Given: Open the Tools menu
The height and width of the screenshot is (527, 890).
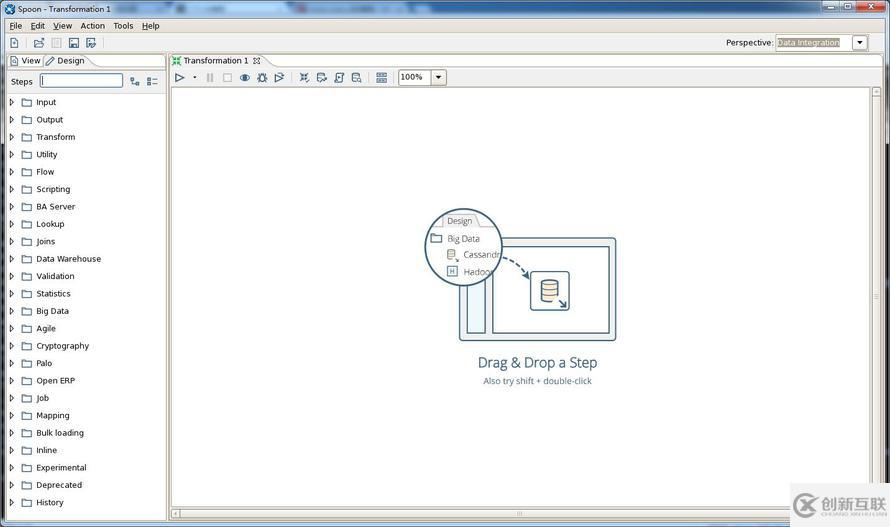Looking at the screenshot, I should coord(123,26).
